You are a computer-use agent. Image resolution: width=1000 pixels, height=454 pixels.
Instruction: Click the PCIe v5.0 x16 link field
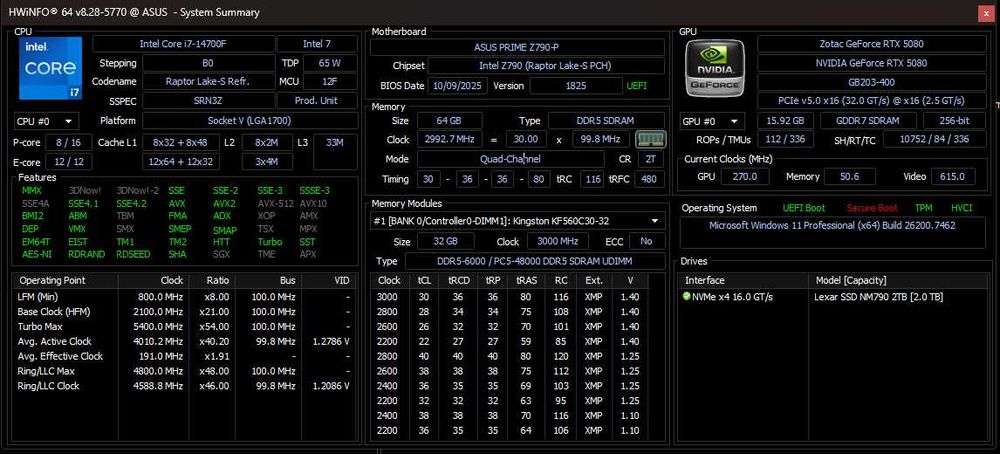pos(871,101)
